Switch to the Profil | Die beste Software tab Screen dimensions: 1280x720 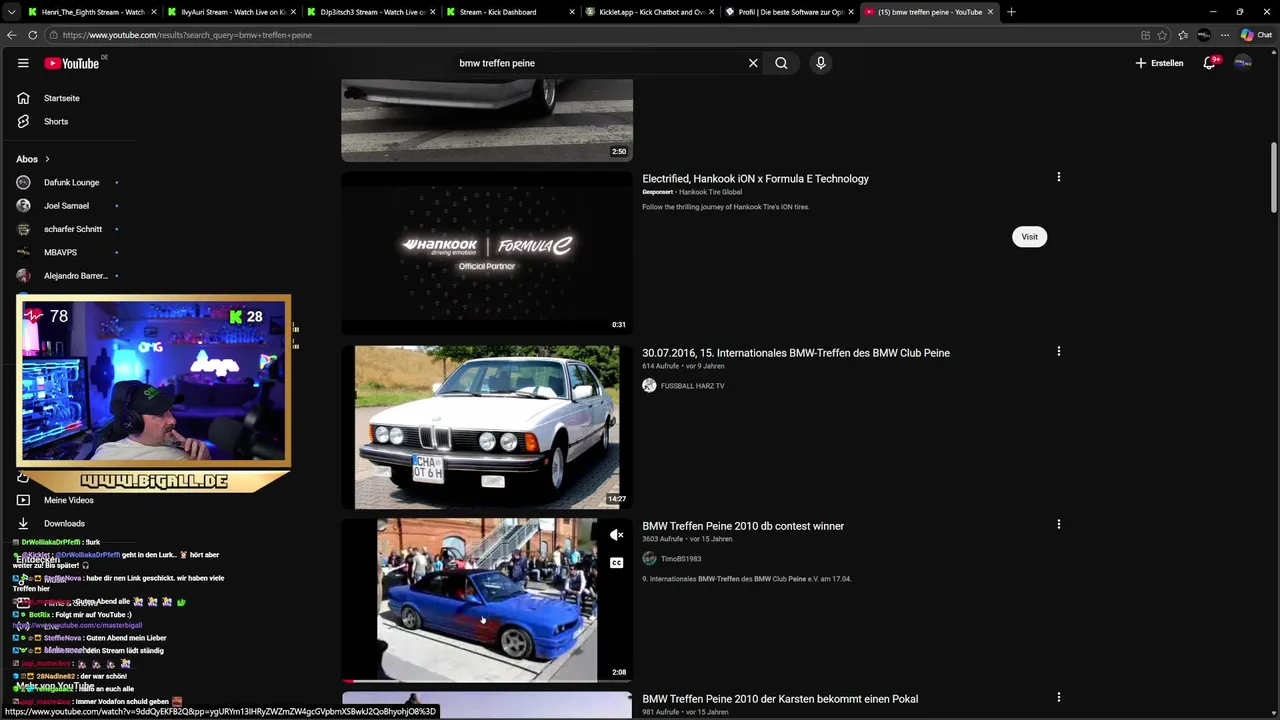(x=790, y=12)
